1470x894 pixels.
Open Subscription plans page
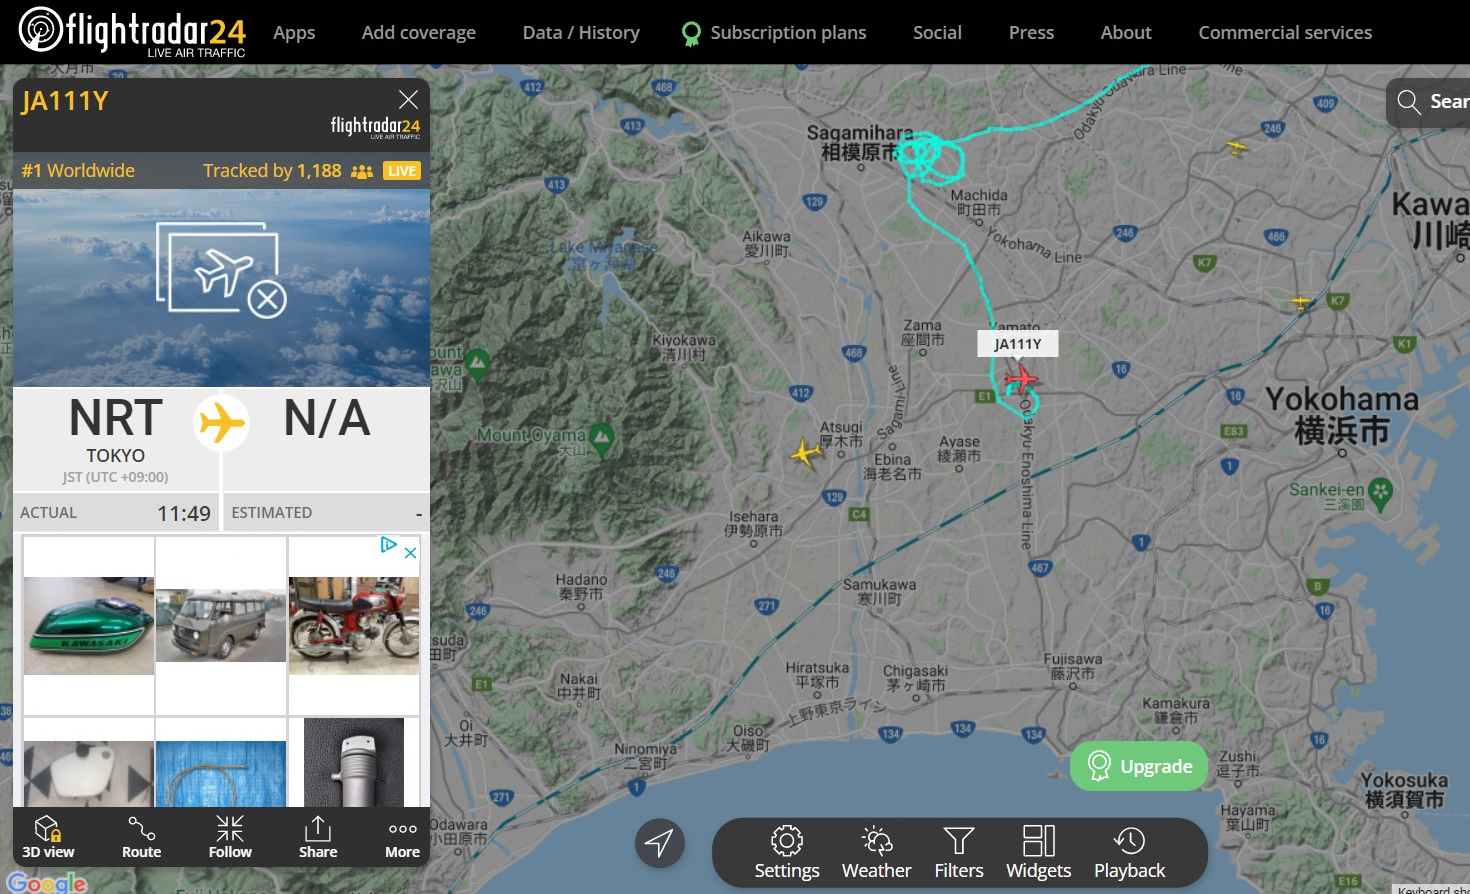pos(774,32)
